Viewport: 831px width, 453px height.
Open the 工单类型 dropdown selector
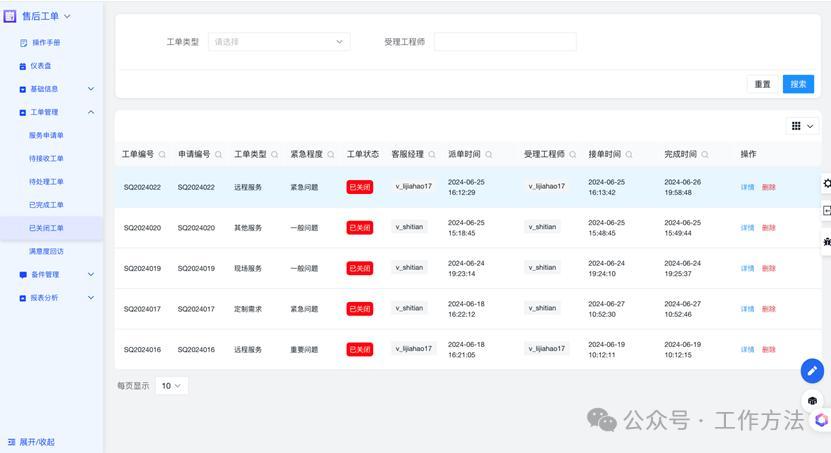click(x=279, y=42)
